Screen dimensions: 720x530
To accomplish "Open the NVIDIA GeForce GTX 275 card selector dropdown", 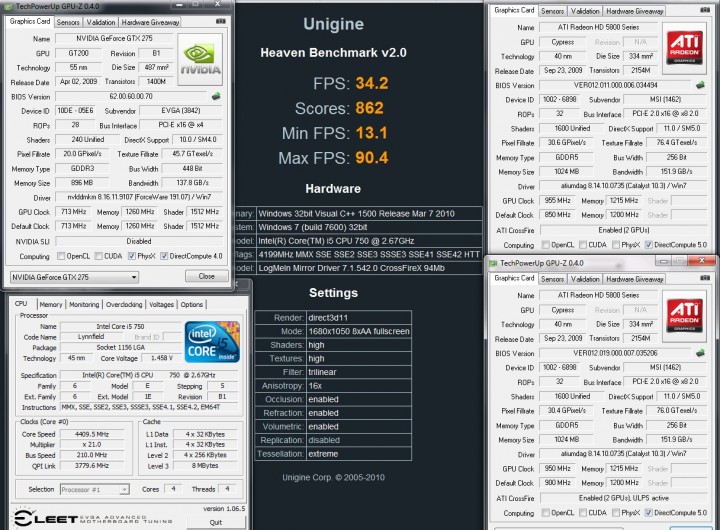I will click(x=74, y=277).
